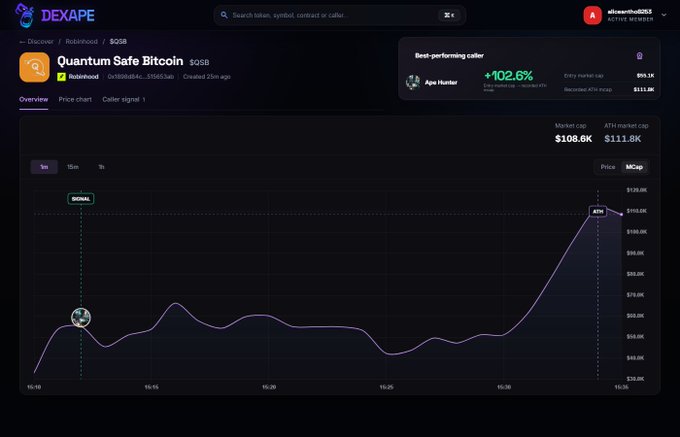
Task: Click the DEXAPE ape logo icon
Action: click(x=25, y=15)
